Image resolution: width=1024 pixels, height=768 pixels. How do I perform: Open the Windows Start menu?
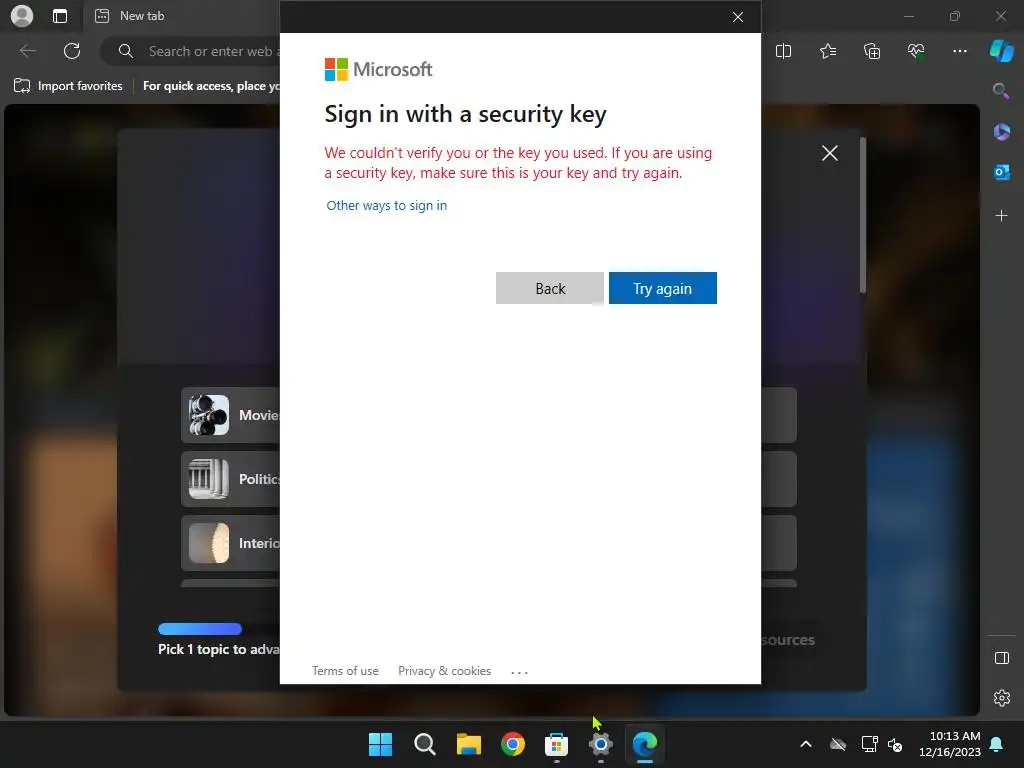(x=380, y=744)
